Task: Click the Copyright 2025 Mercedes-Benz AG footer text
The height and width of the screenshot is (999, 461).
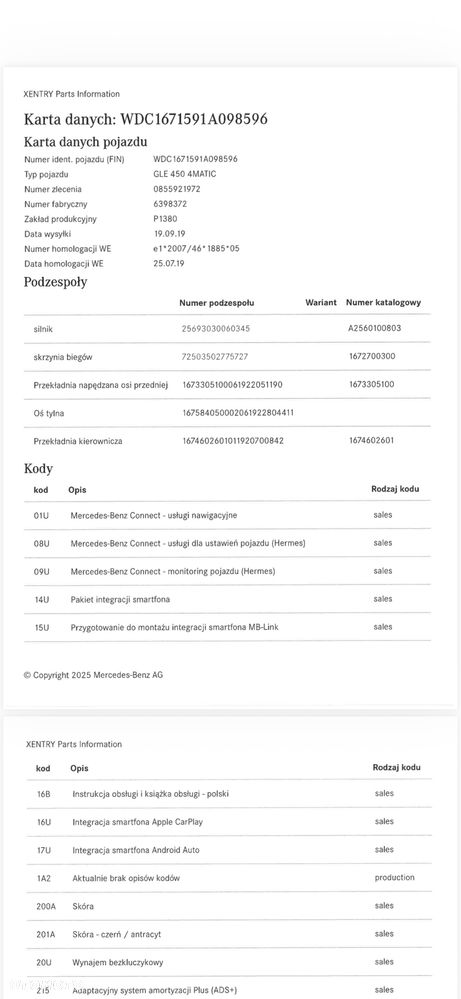Action: (94, 675)
